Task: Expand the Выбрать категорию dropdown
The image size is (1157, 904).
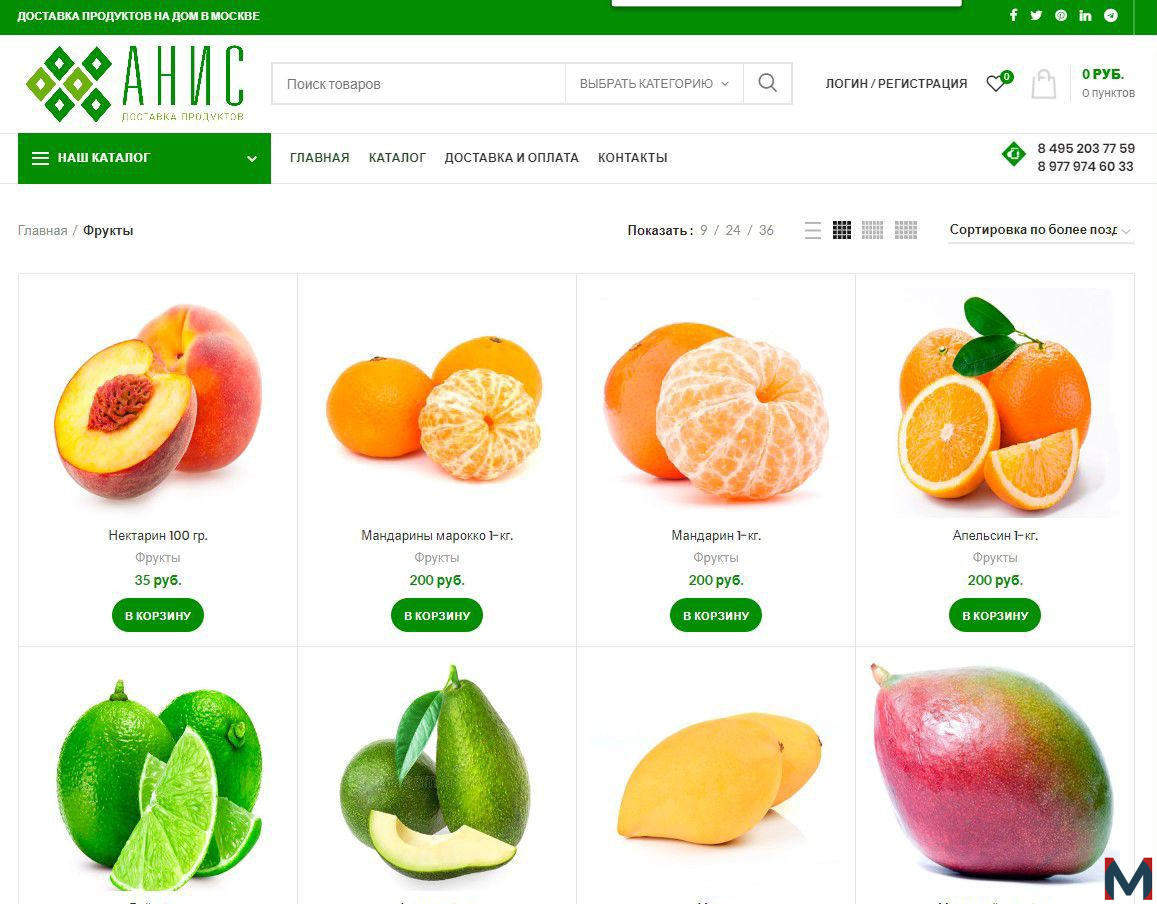Action: click(654, 83)
